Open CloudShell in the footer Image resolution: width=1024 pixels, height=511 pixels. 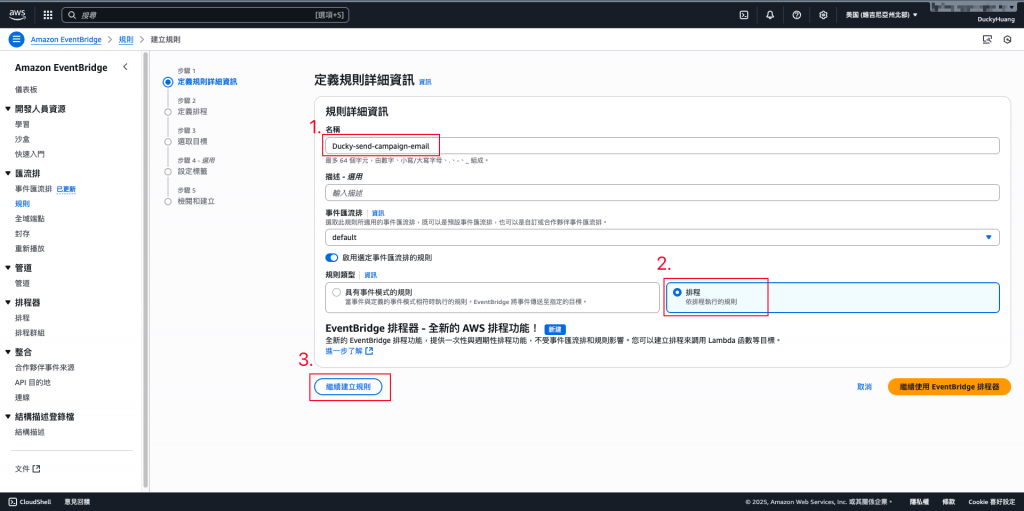[x=28, y=502]
